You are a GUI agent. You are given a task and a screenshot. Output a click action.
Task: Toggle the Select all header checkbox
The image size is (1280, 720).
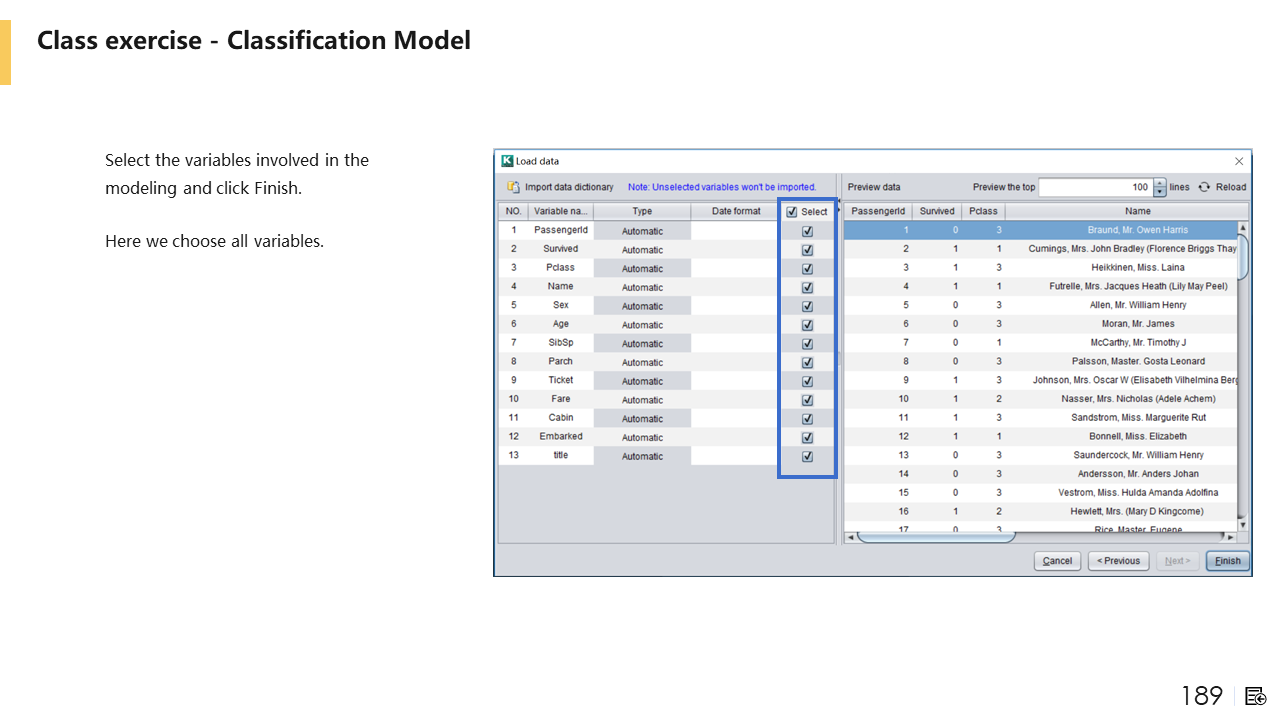point(792,212)
